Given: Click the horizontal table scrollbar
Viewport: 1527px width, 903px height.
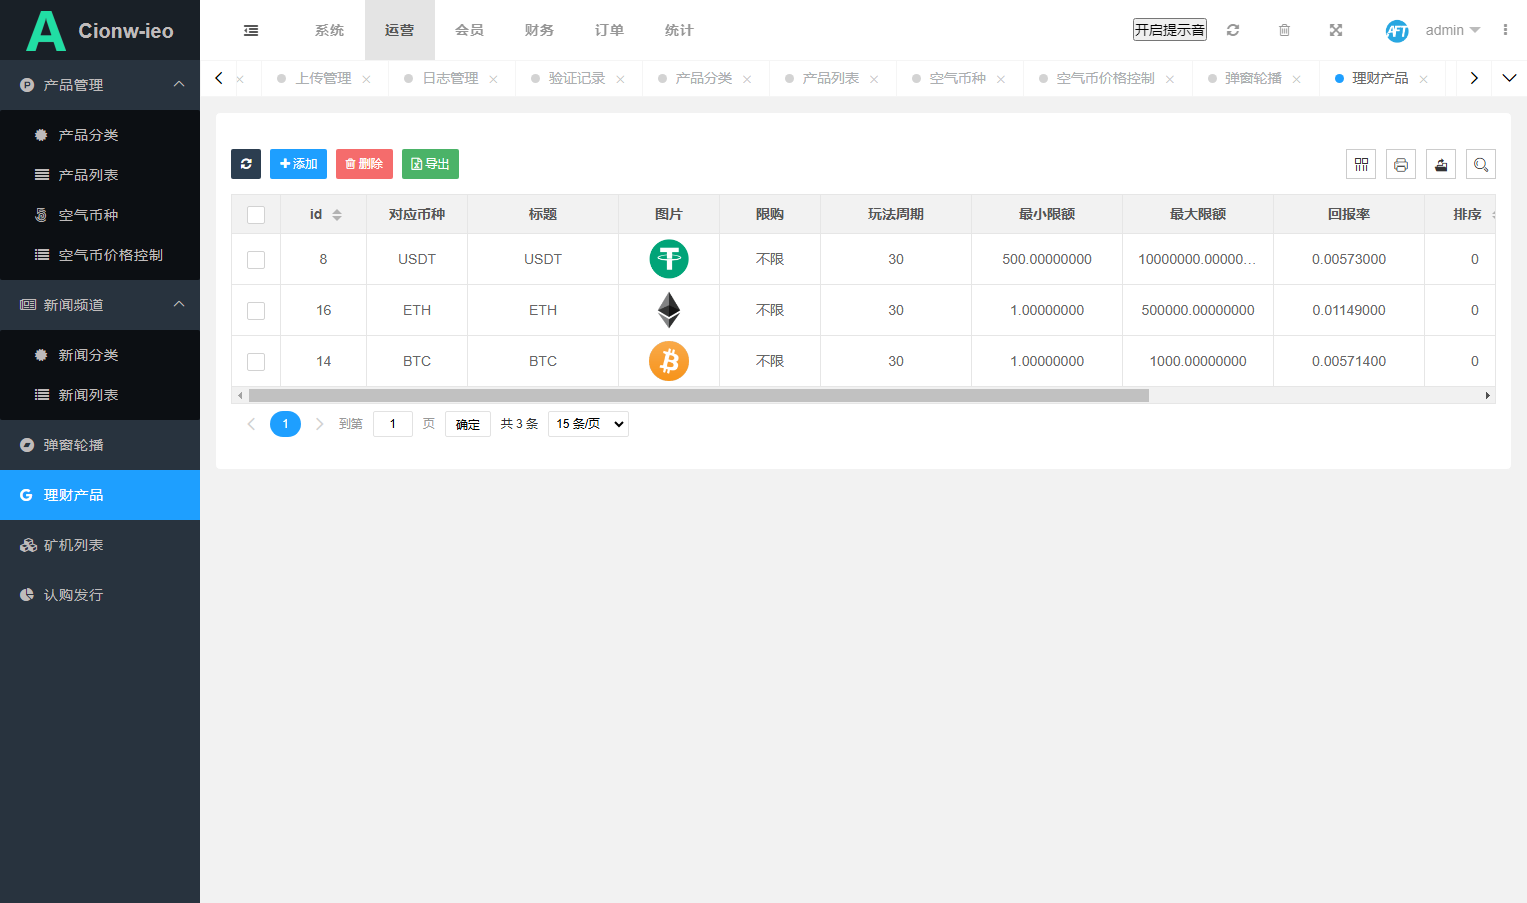Looking at the screenshot, I should [x=699, y=395].
